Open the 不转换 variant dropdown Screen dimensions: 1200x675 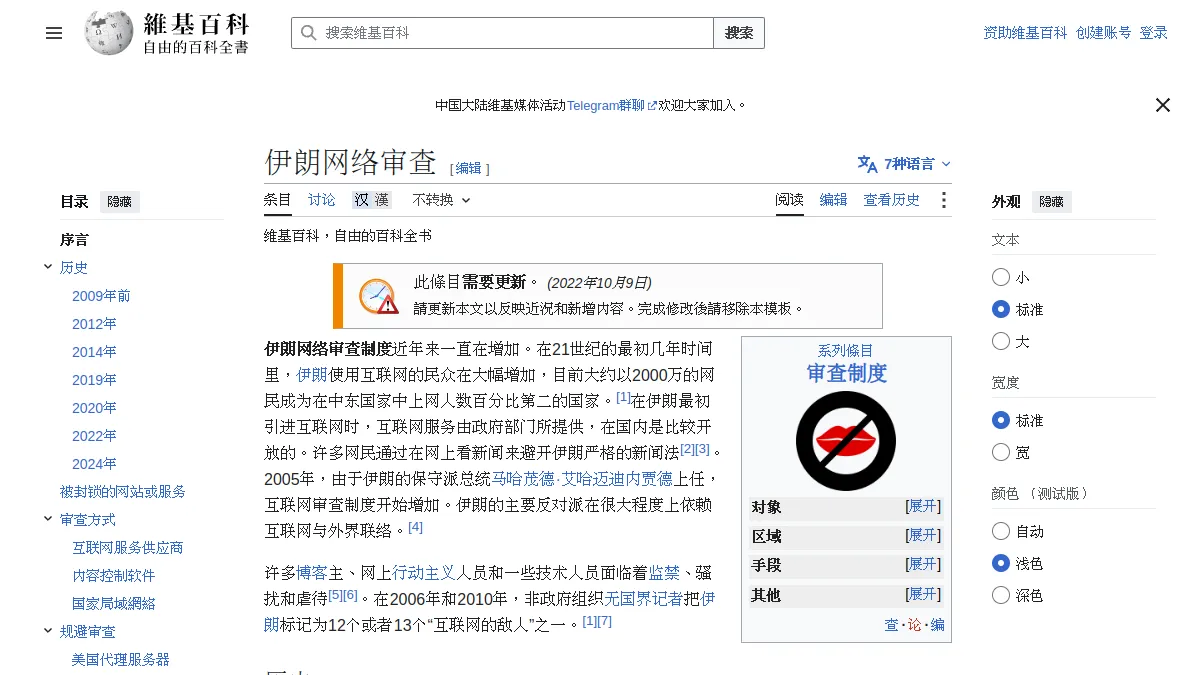click(441, 200)
